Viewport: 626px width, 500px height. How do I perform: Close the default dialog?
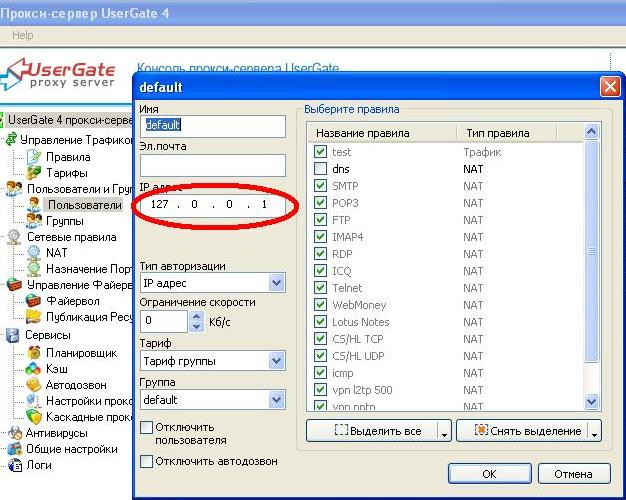click(x=610, y=87)
